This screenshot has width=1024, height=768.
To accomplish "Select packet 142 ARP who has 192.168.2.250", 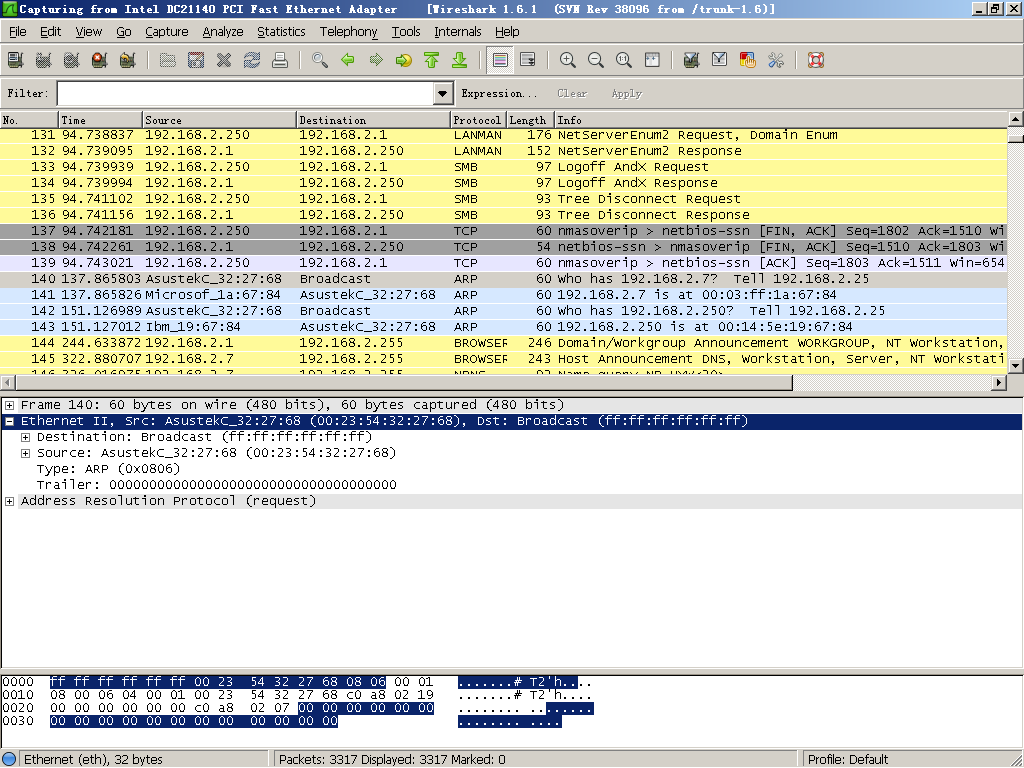I will tap(504, 311).
